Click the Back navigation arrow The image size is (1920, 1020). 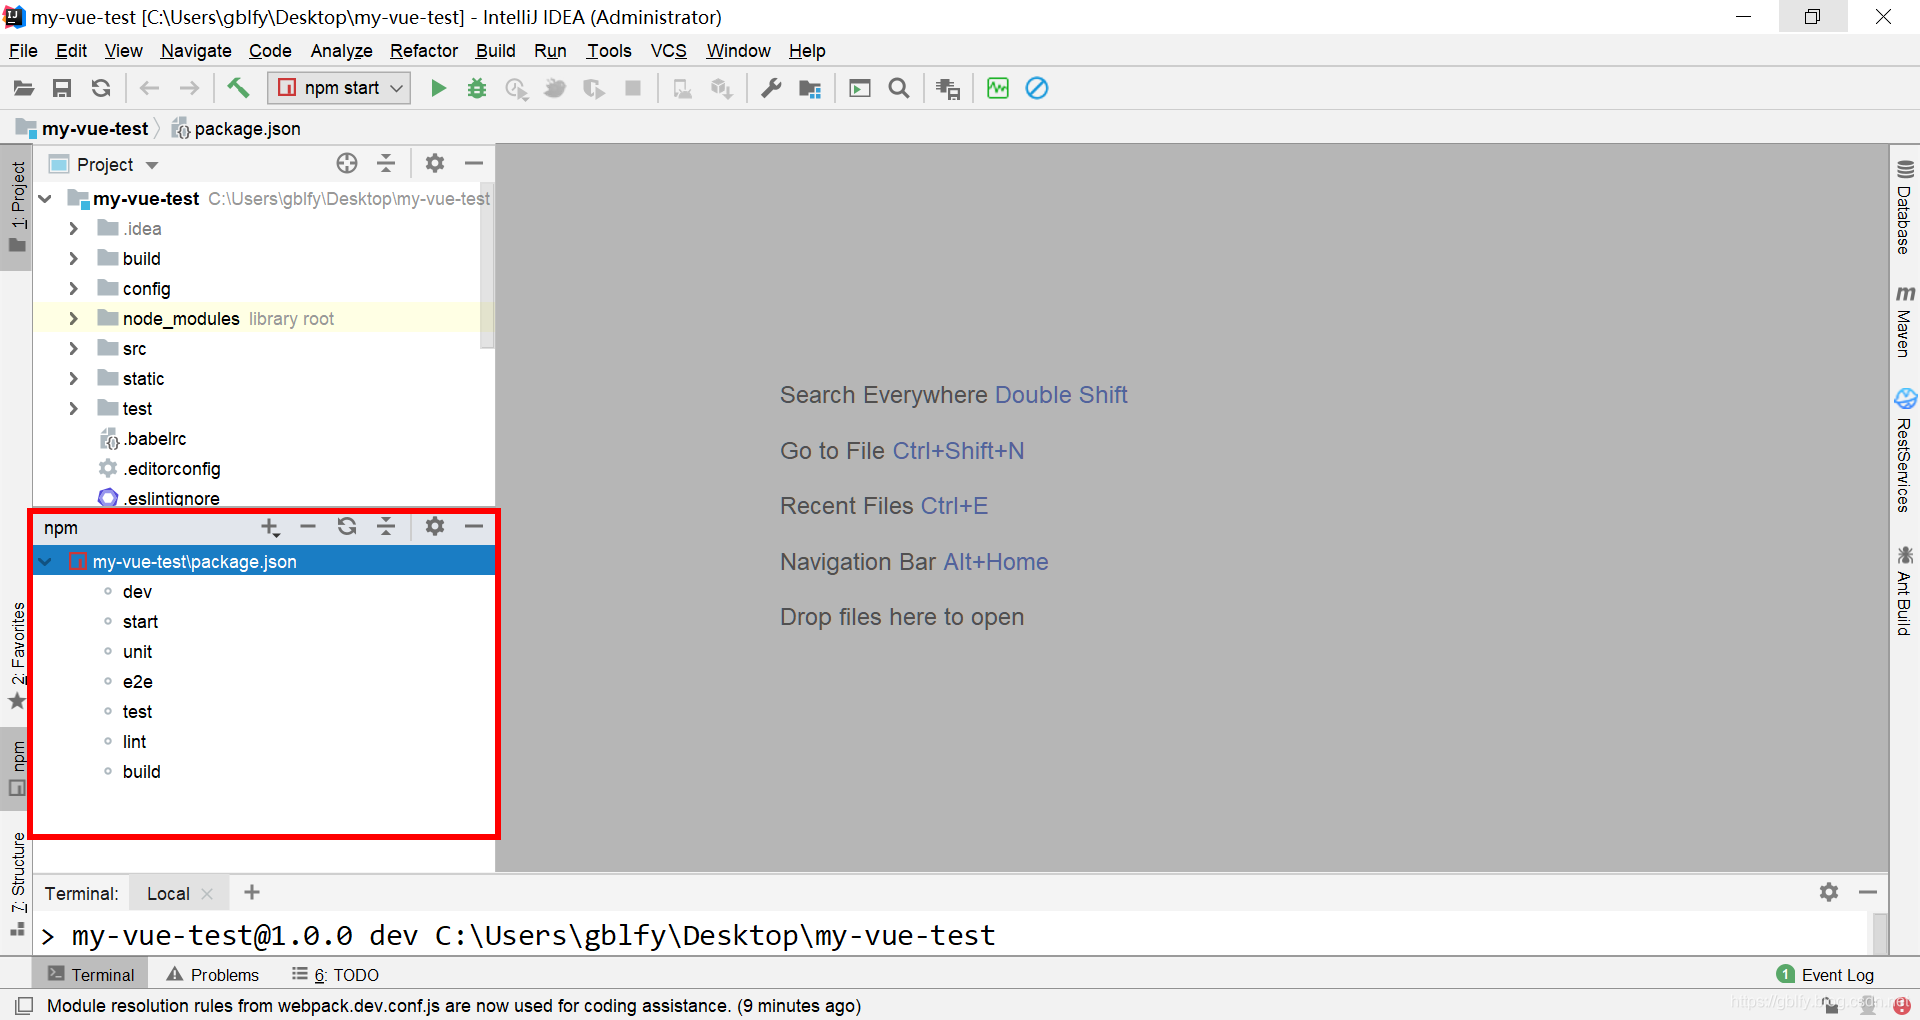point(149,88)
